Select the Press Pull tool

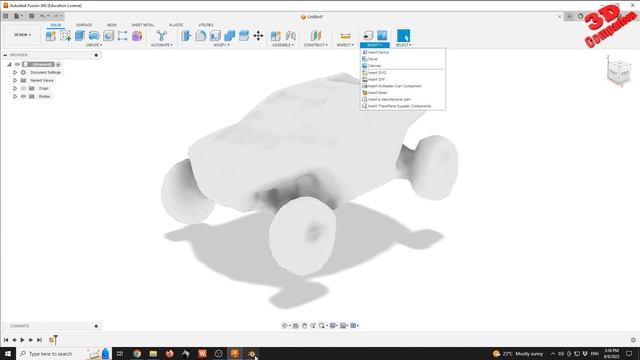click(186, 36)
